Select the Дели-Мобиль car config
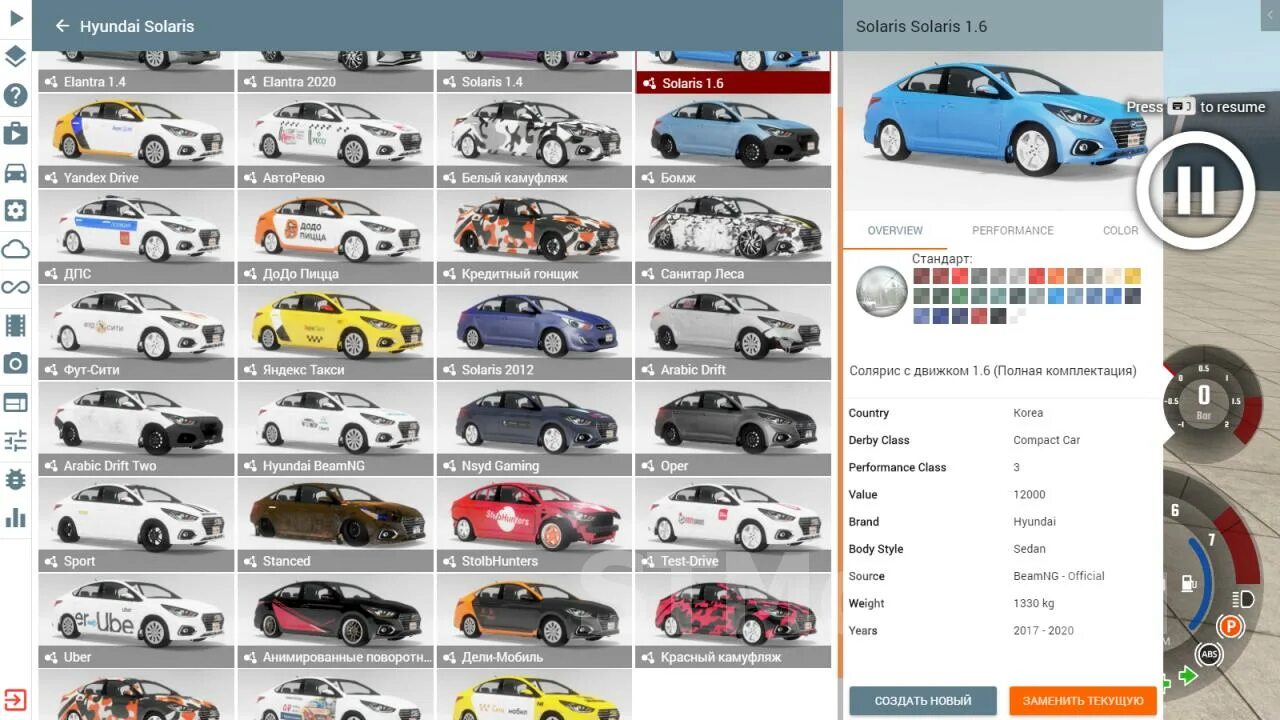Screen dimensions: 1280x720 coord(534,621)
